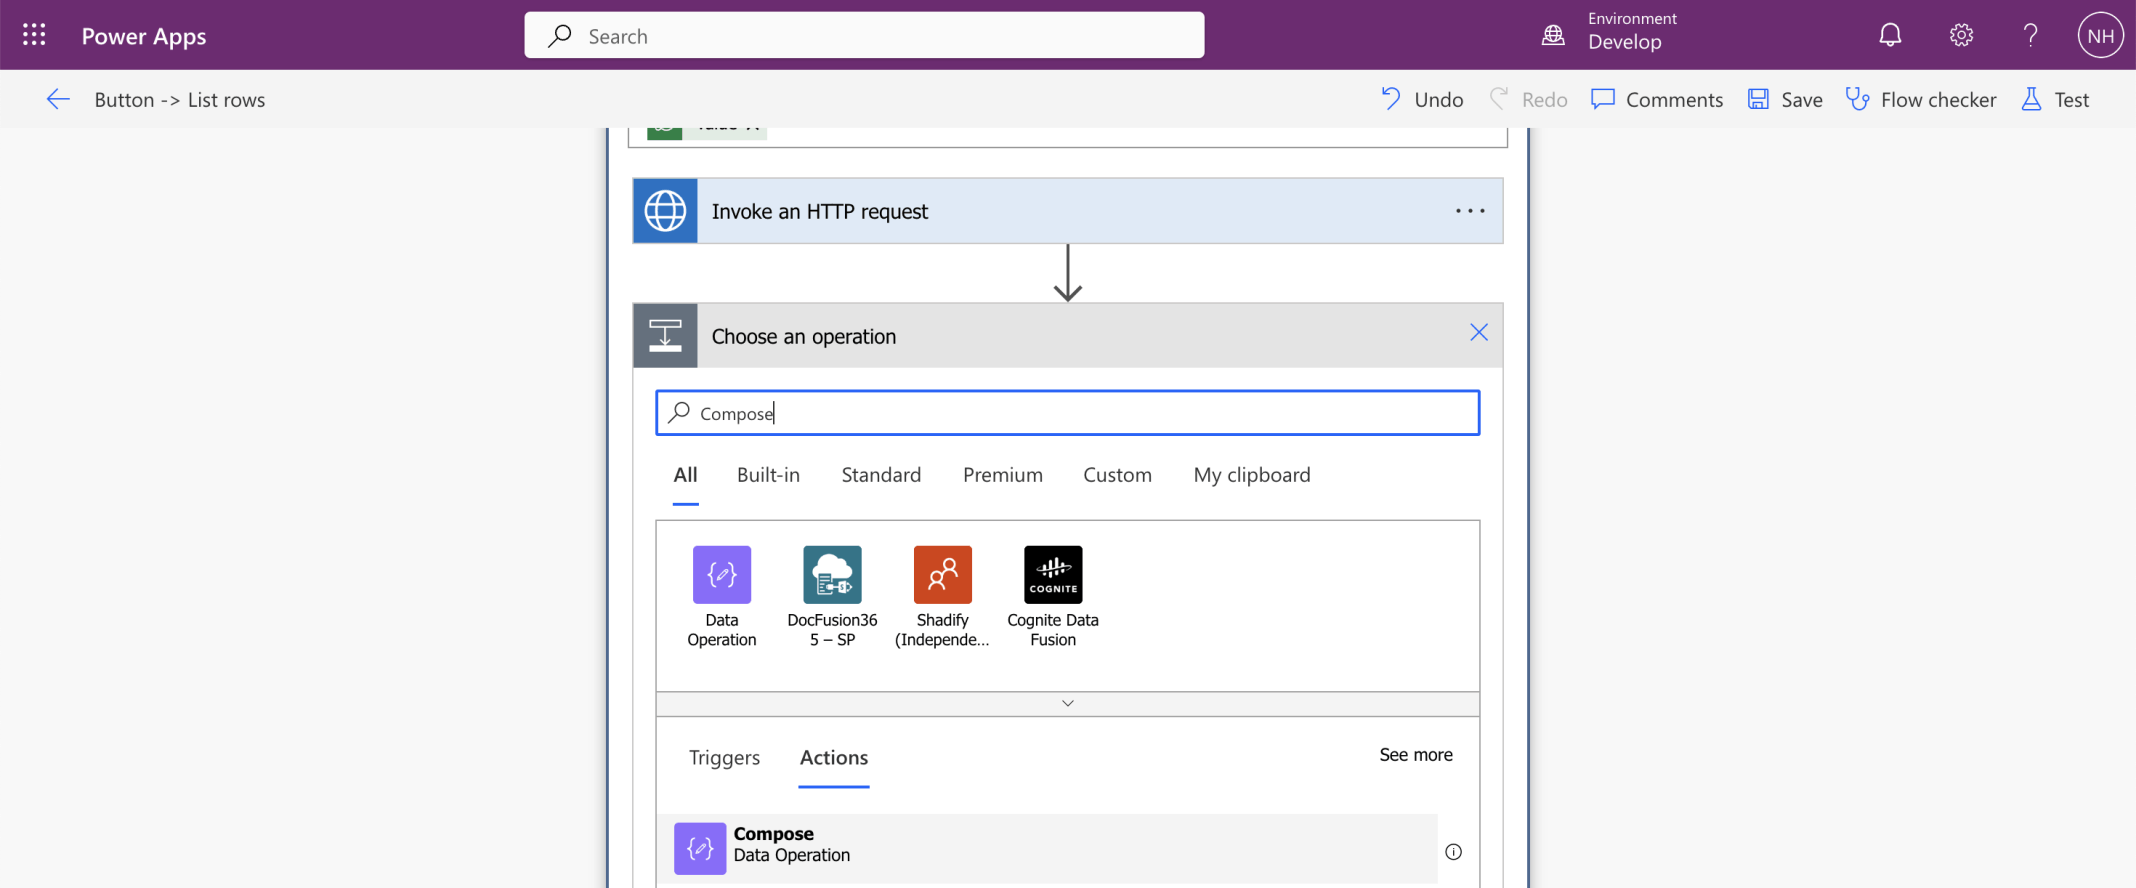Show info for the Compose action
The height and width of the screenshot is (888, 2136).
(x=1453, y=852)
